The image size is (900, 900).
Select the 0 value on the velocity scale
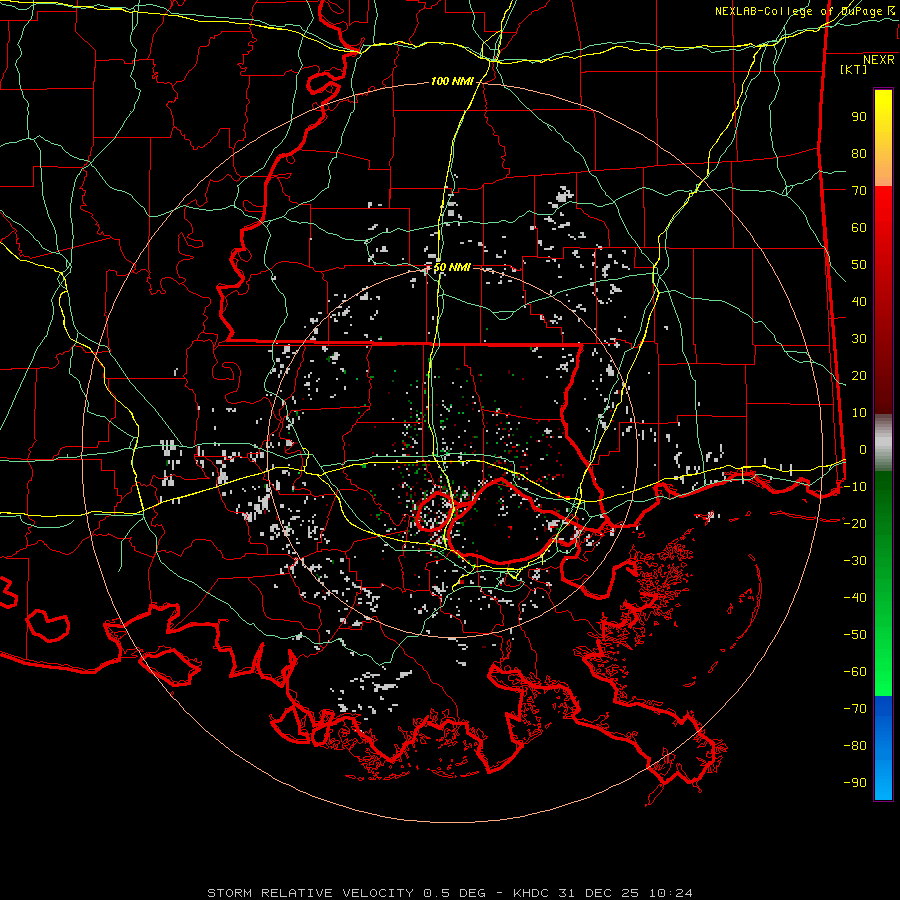pos(863,449)
